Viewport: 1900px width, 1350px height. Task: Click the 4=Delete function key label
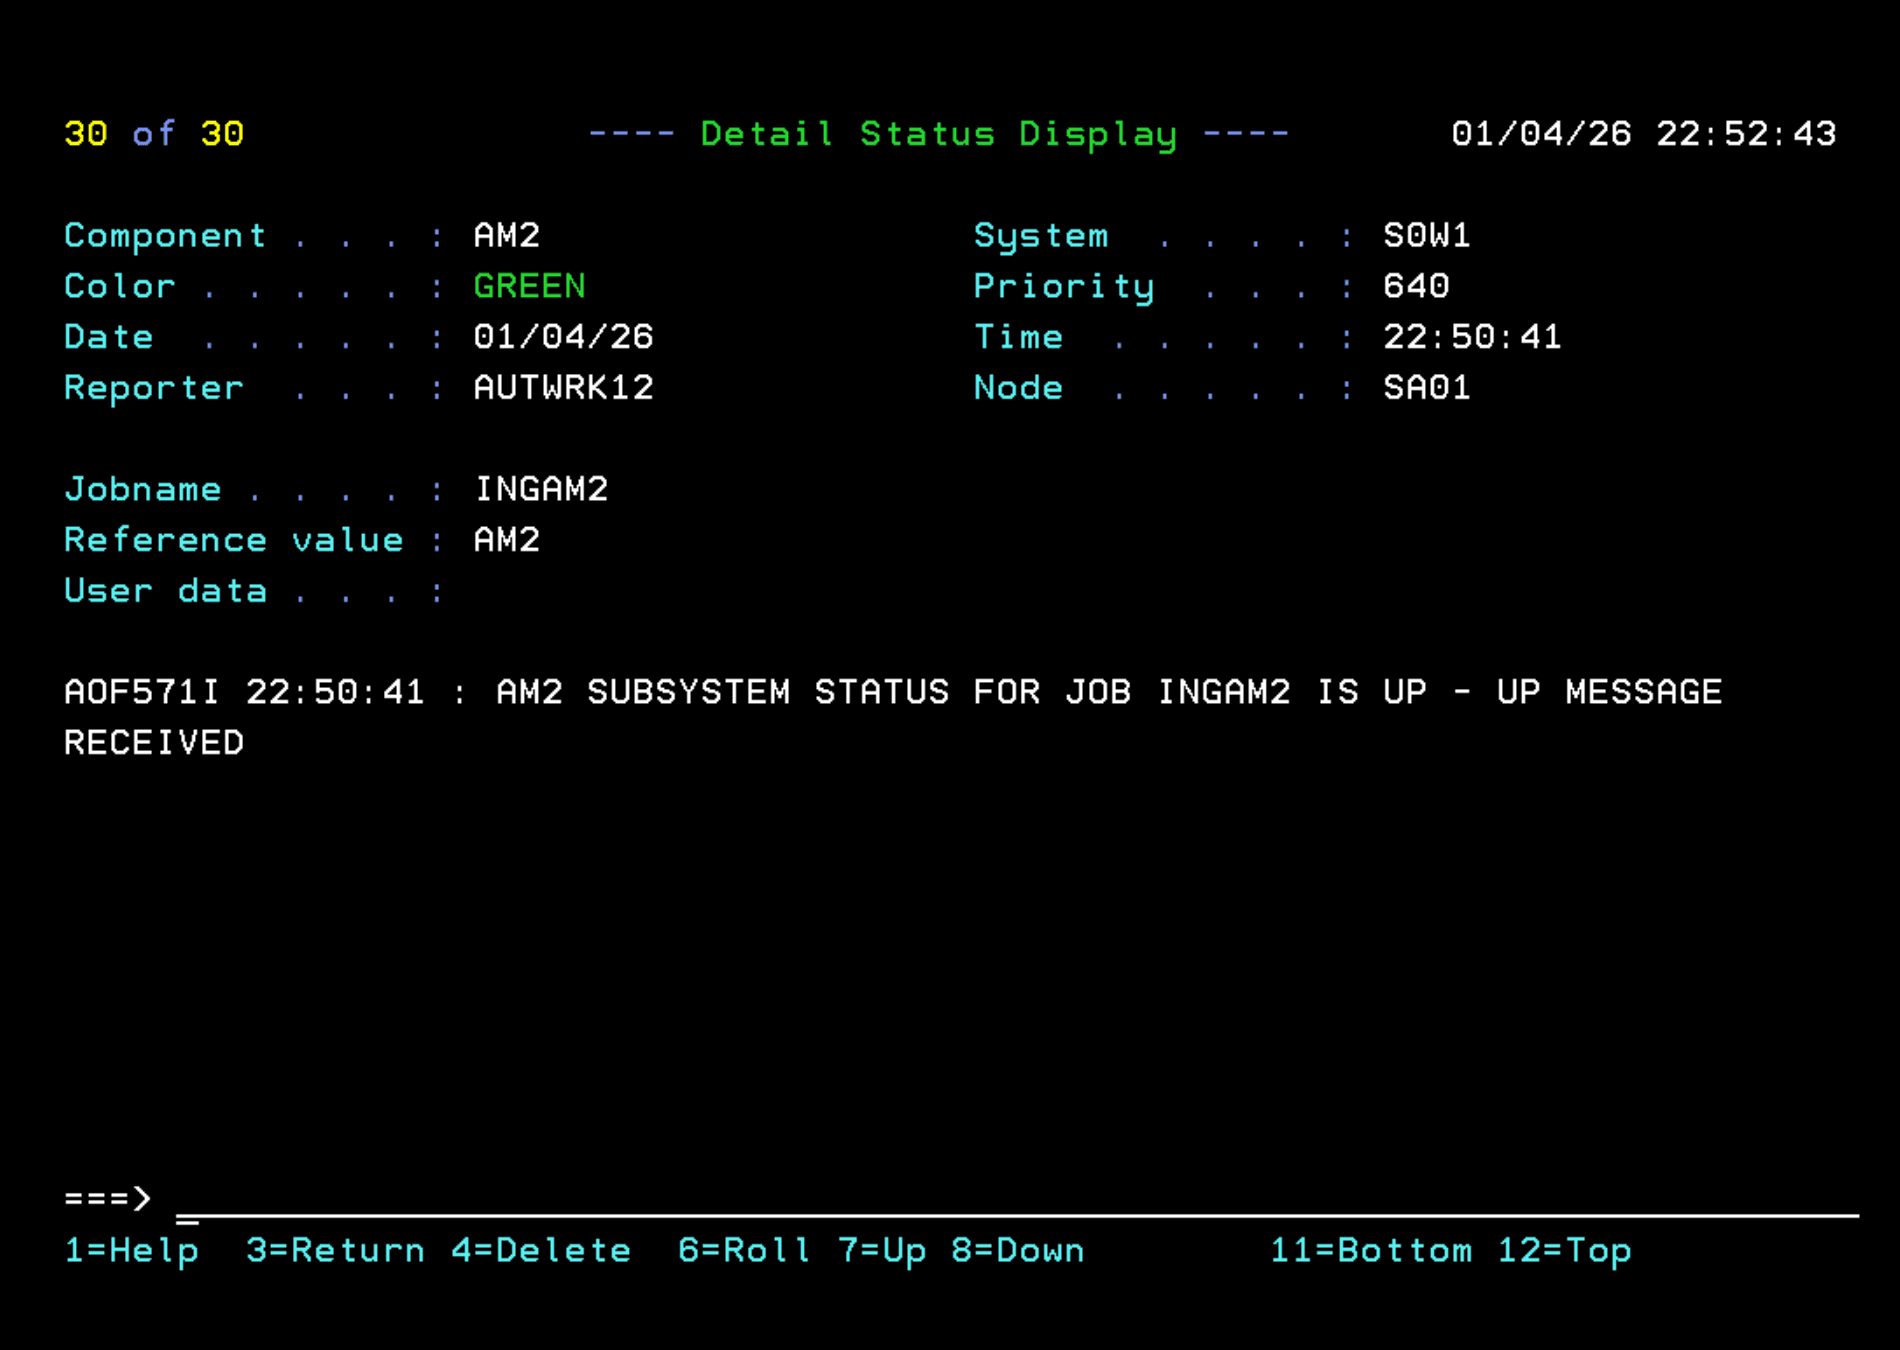point(541,1250)
